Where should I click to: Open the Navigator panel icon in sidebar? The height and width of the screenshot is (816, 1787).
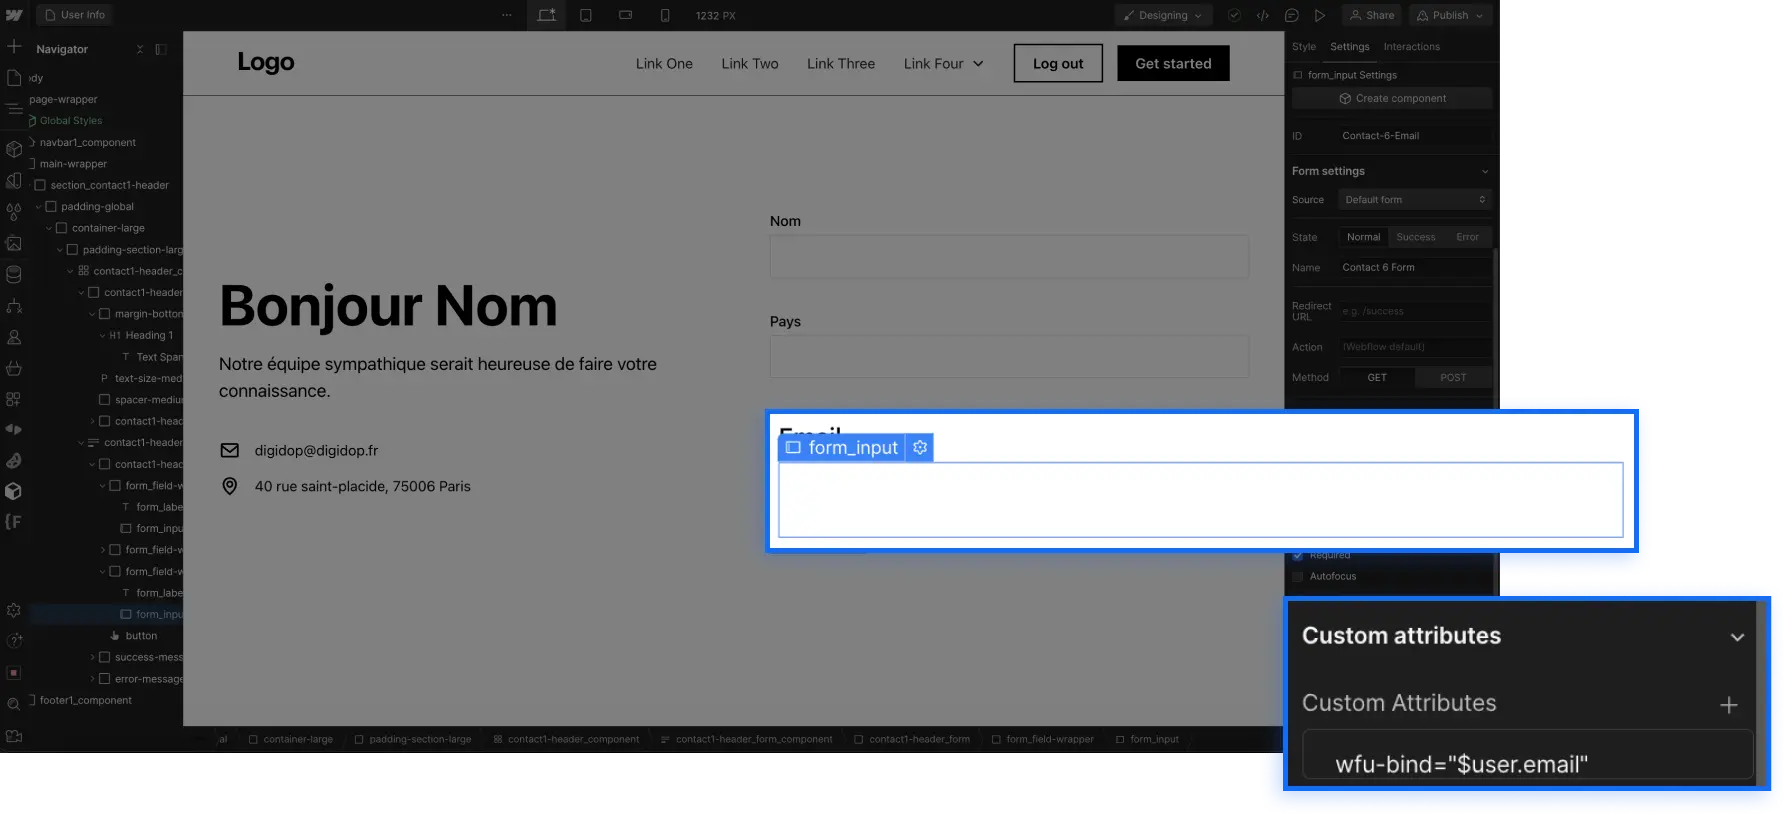14,108
